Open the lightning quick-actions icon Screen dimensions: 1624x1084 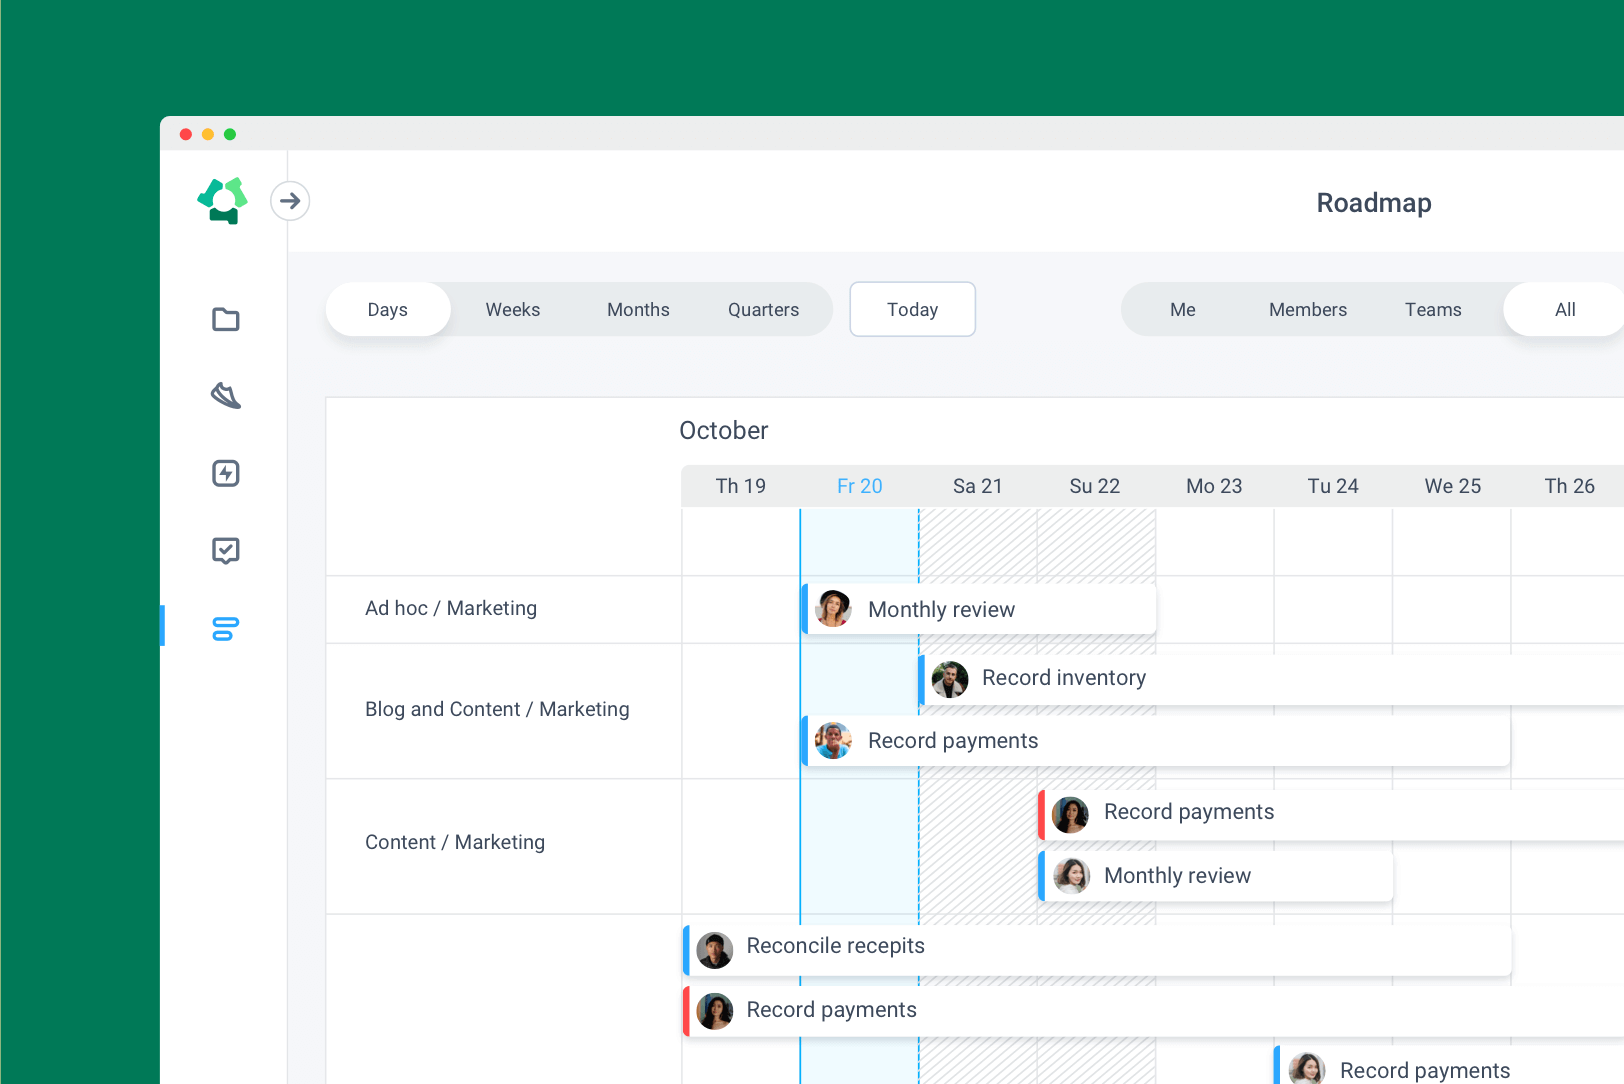[x=226, y=473]
